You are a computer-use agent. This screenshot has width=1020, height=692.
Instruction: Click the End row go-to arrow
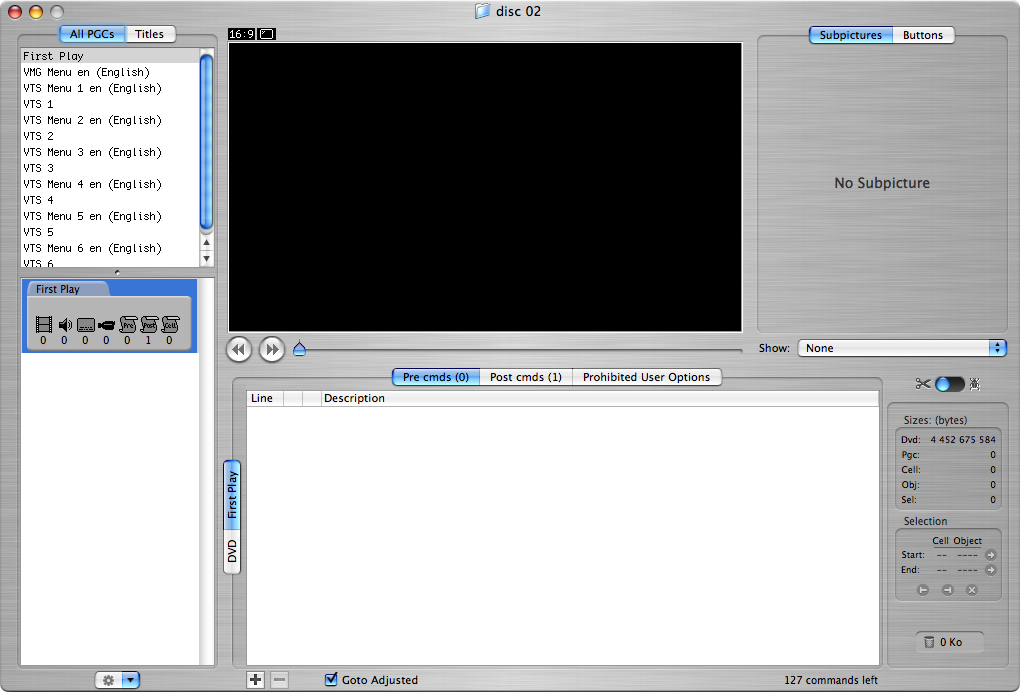(990, 570)
